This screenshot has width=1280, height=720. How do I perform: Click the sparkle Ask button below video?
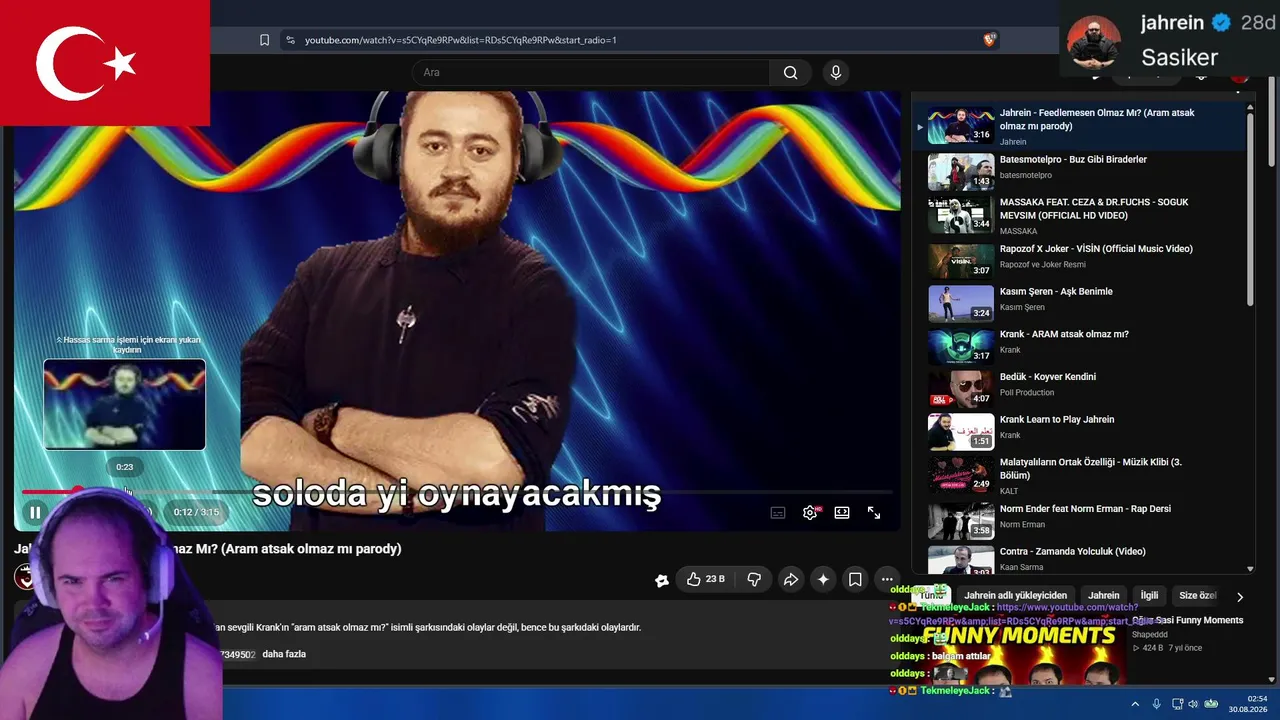[823, 579]
